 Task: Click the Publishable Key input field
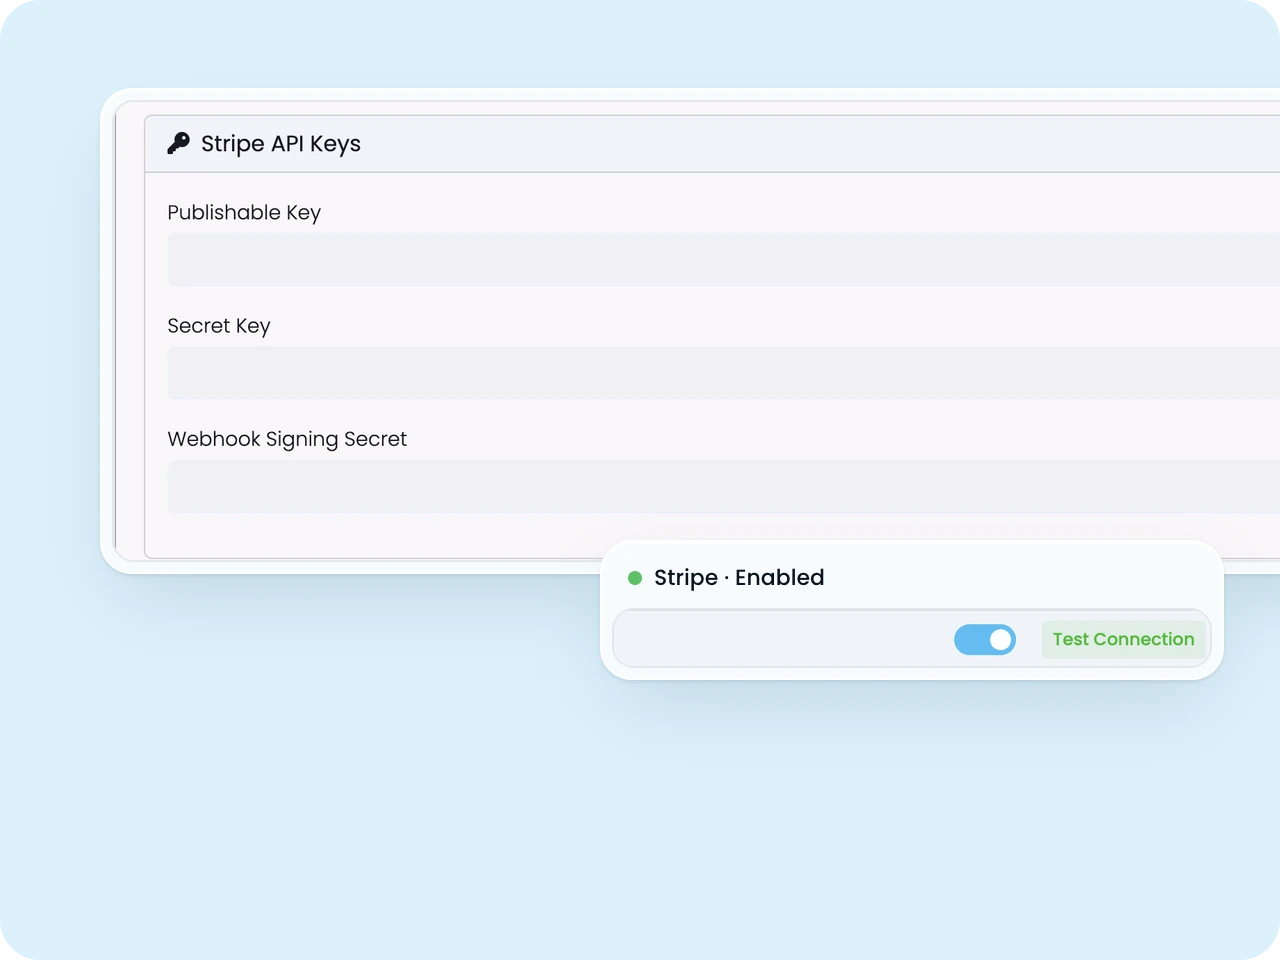pos(724,260)
